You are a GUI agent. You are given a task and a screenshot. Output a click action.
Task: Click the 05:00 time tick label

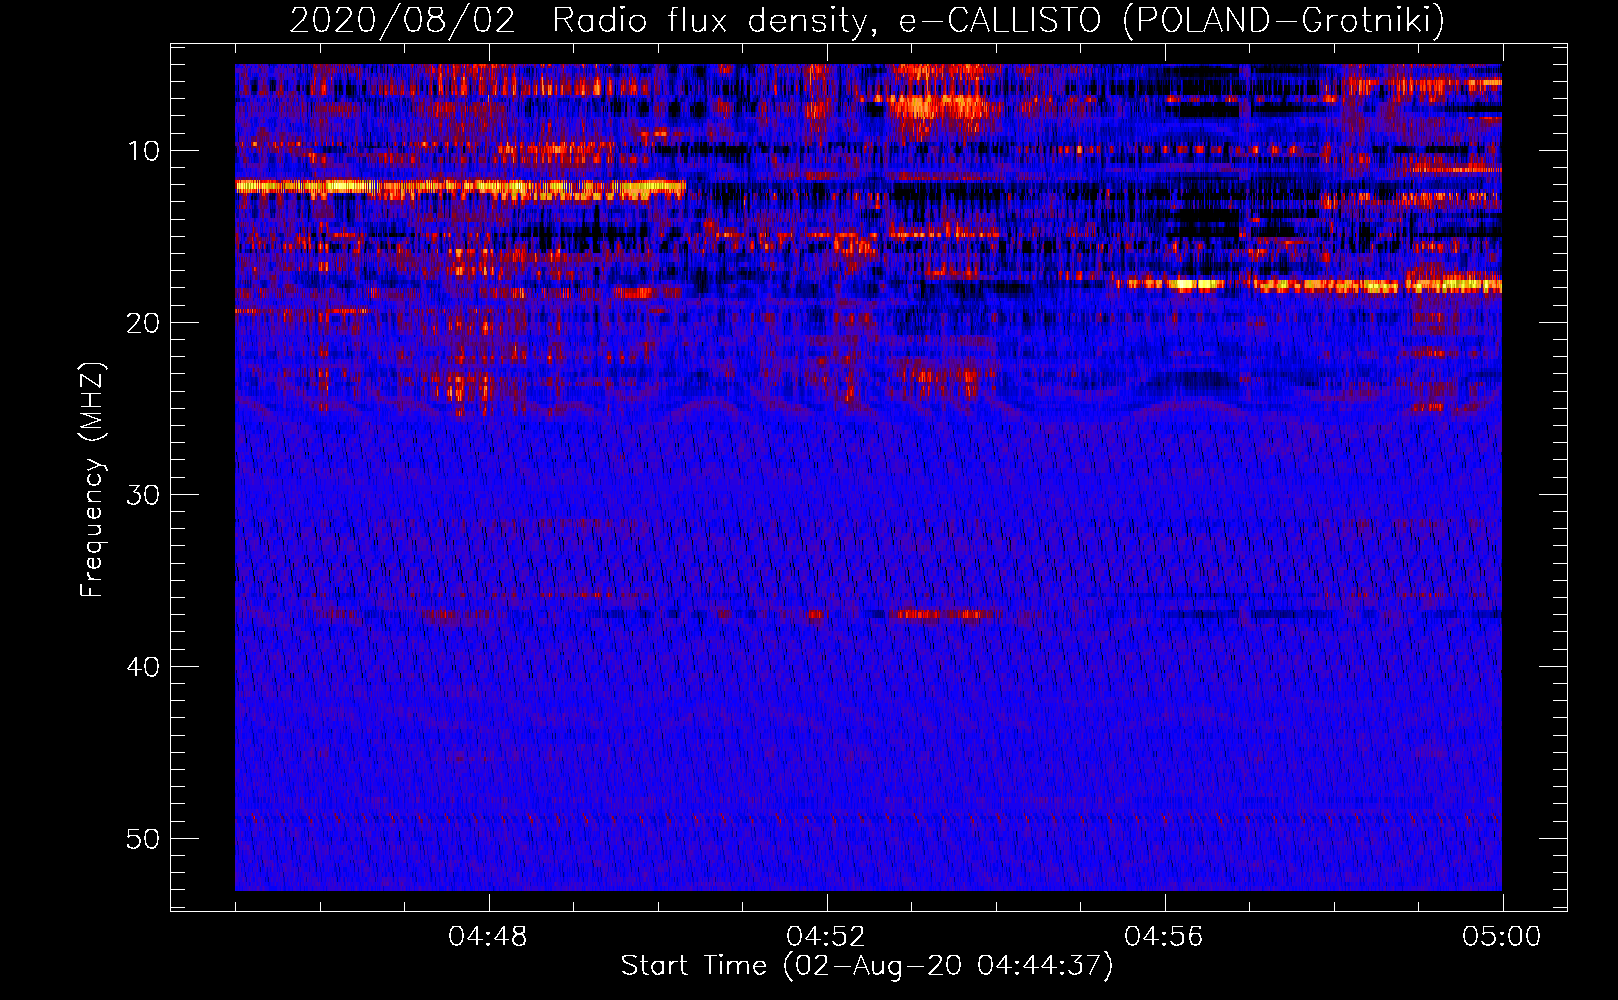click(x=1502, y=937)
